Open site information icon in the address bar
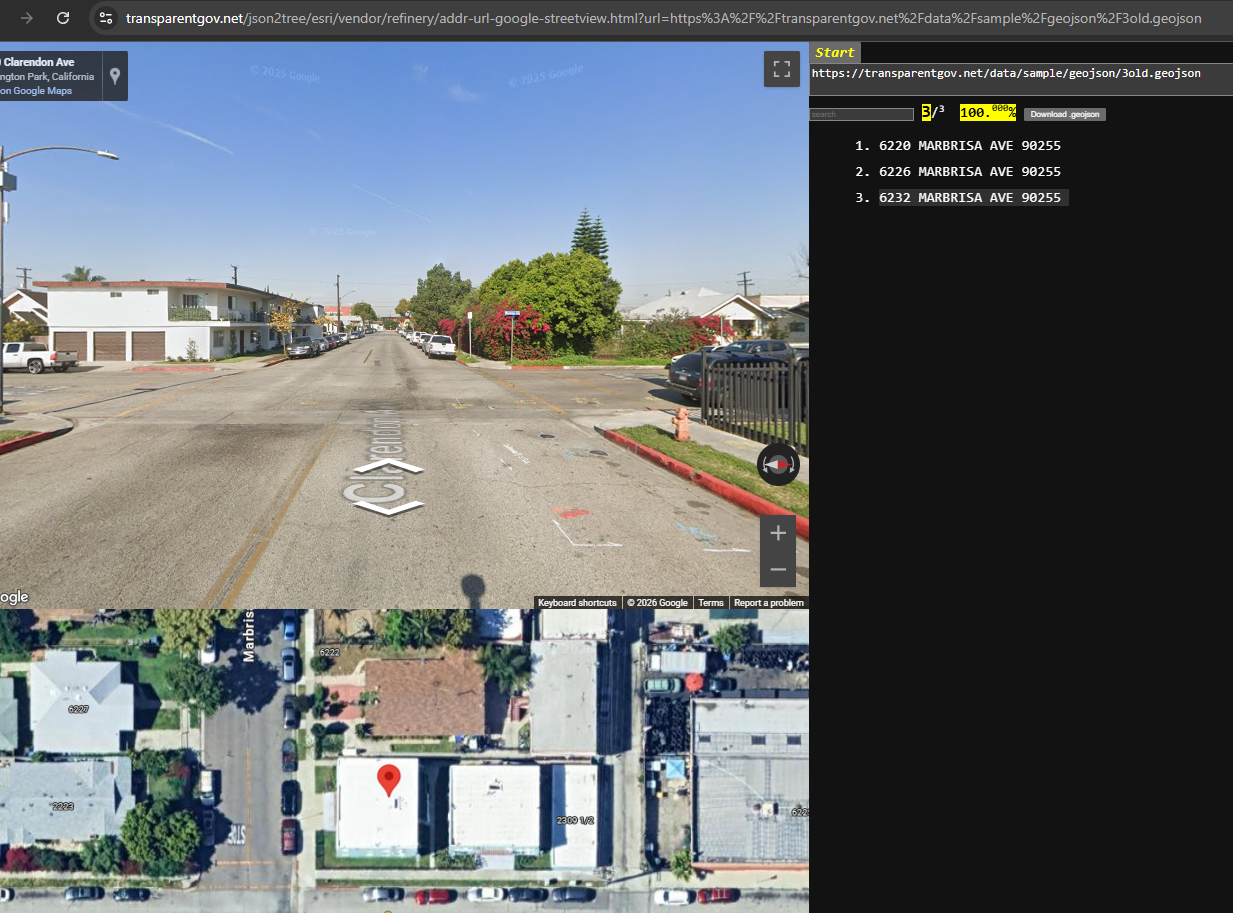 click(x=106, y=18)
